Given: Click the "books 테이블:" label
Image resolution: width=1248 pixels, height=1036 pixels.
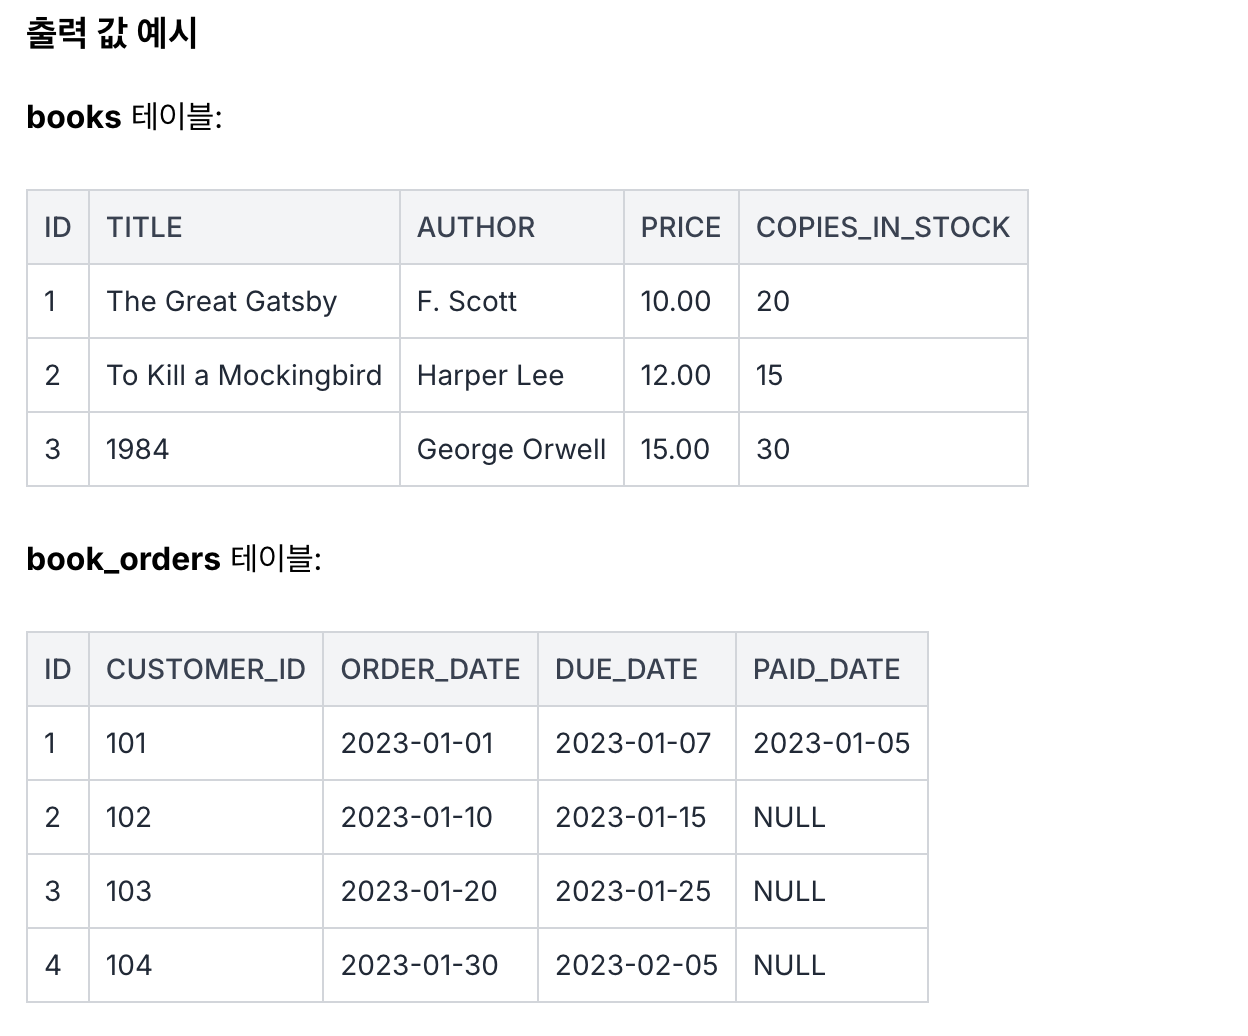Looking at the screenshot, I should click(x=124, y=117).
